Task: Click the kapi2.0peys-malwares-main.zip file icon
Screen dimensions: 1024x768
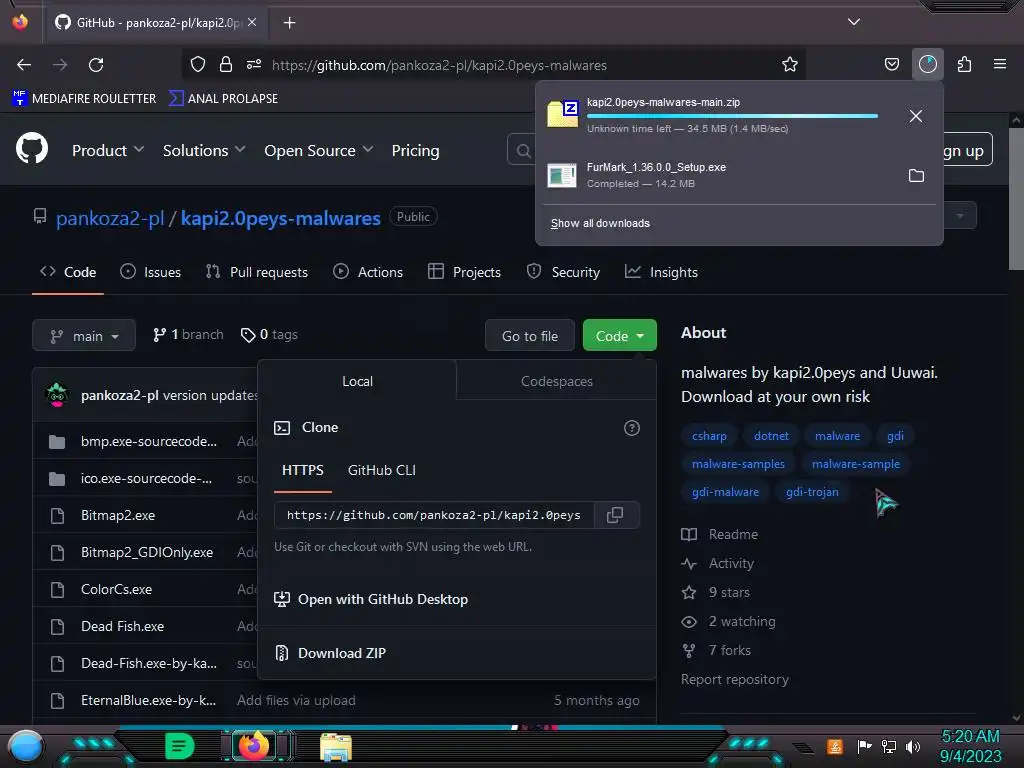Action: click(562, 114)
